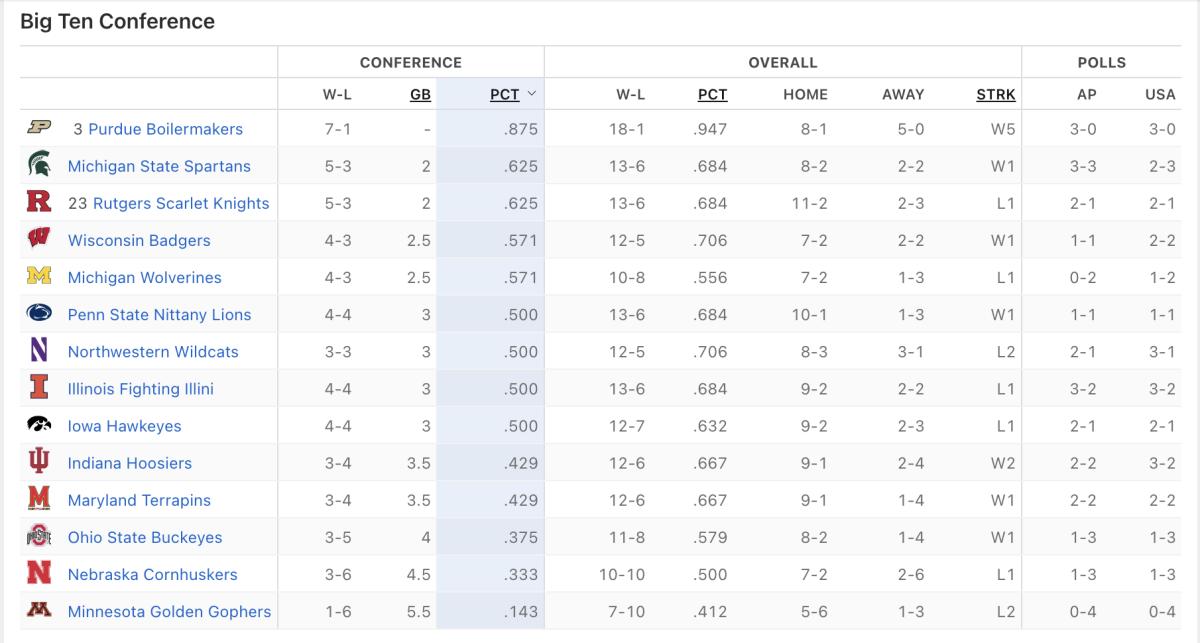The width and height of the screenshot is (1200, 643).
Task: Open the Nebraska Cornhuskers team link
Action: point(153,574)
